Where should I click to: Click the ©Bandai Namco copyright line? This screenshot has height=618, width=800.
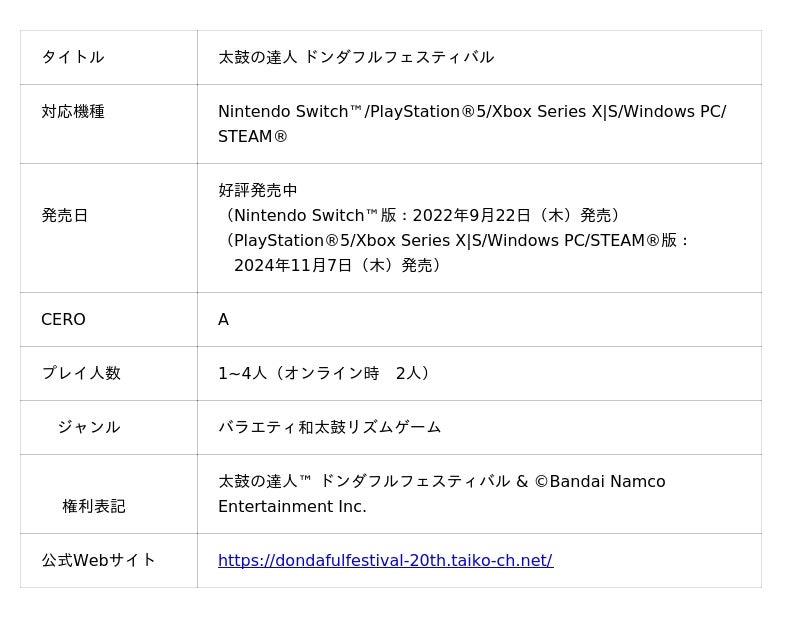(441, 481)
